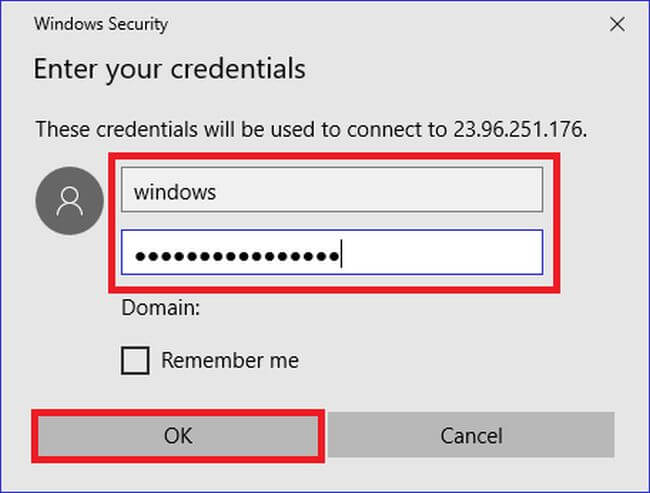Click the letter w starting the username
Image resolution: width=650 pixels, height=493 pixels.
pos(140,192)
